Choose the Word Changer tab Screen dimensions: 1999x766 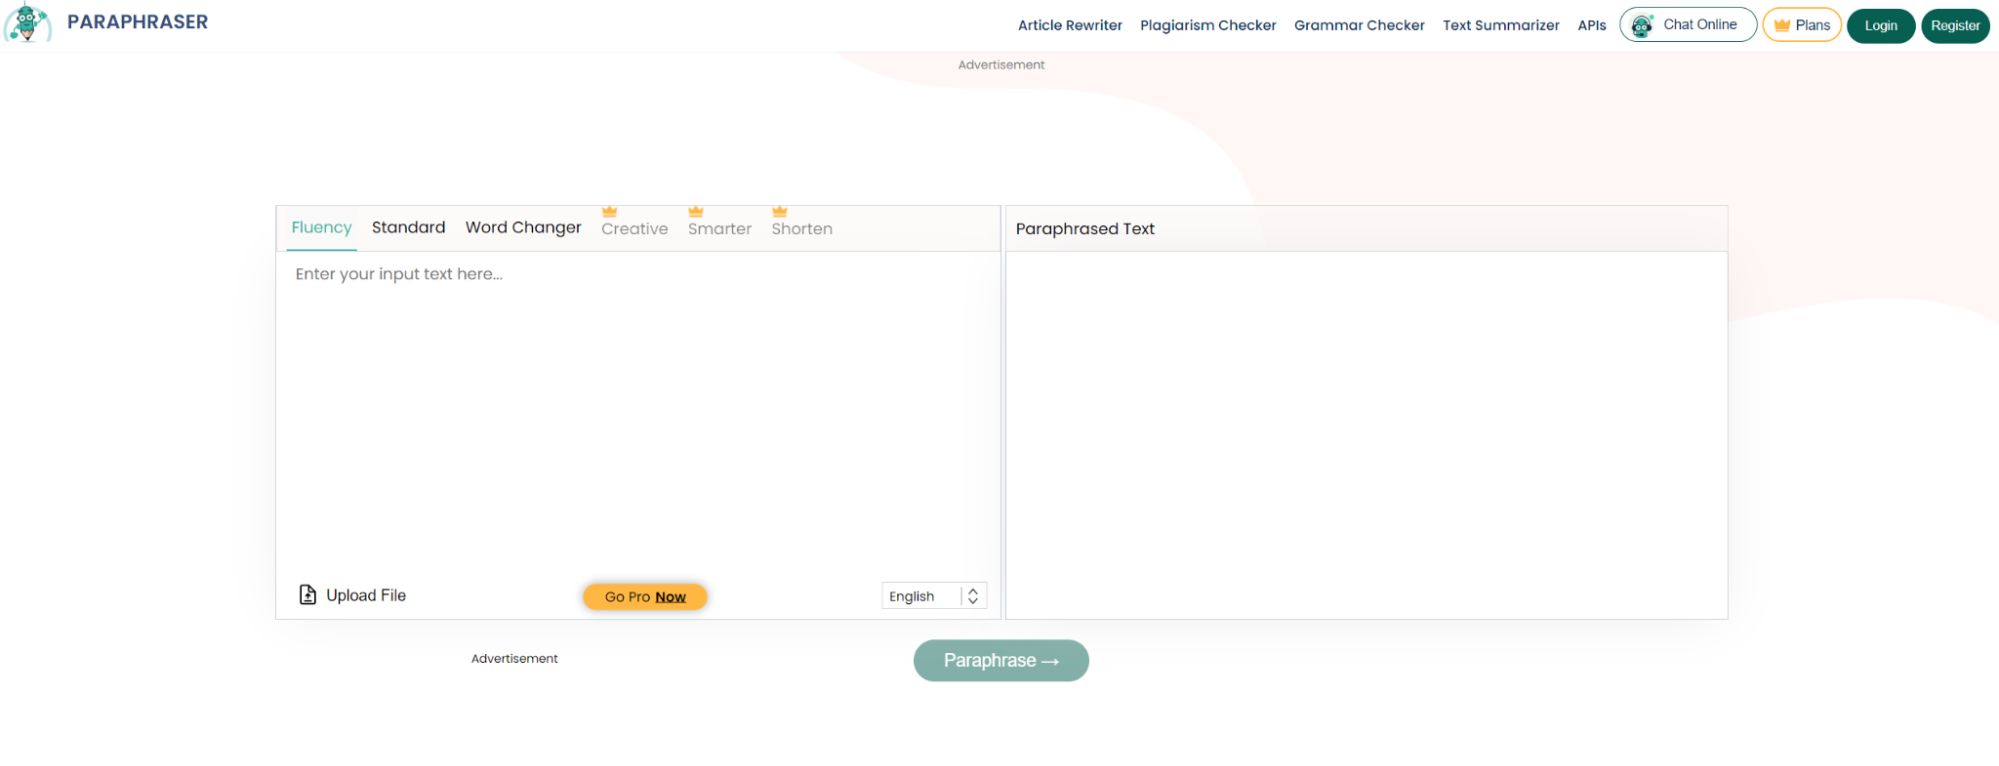pos(523,228)
